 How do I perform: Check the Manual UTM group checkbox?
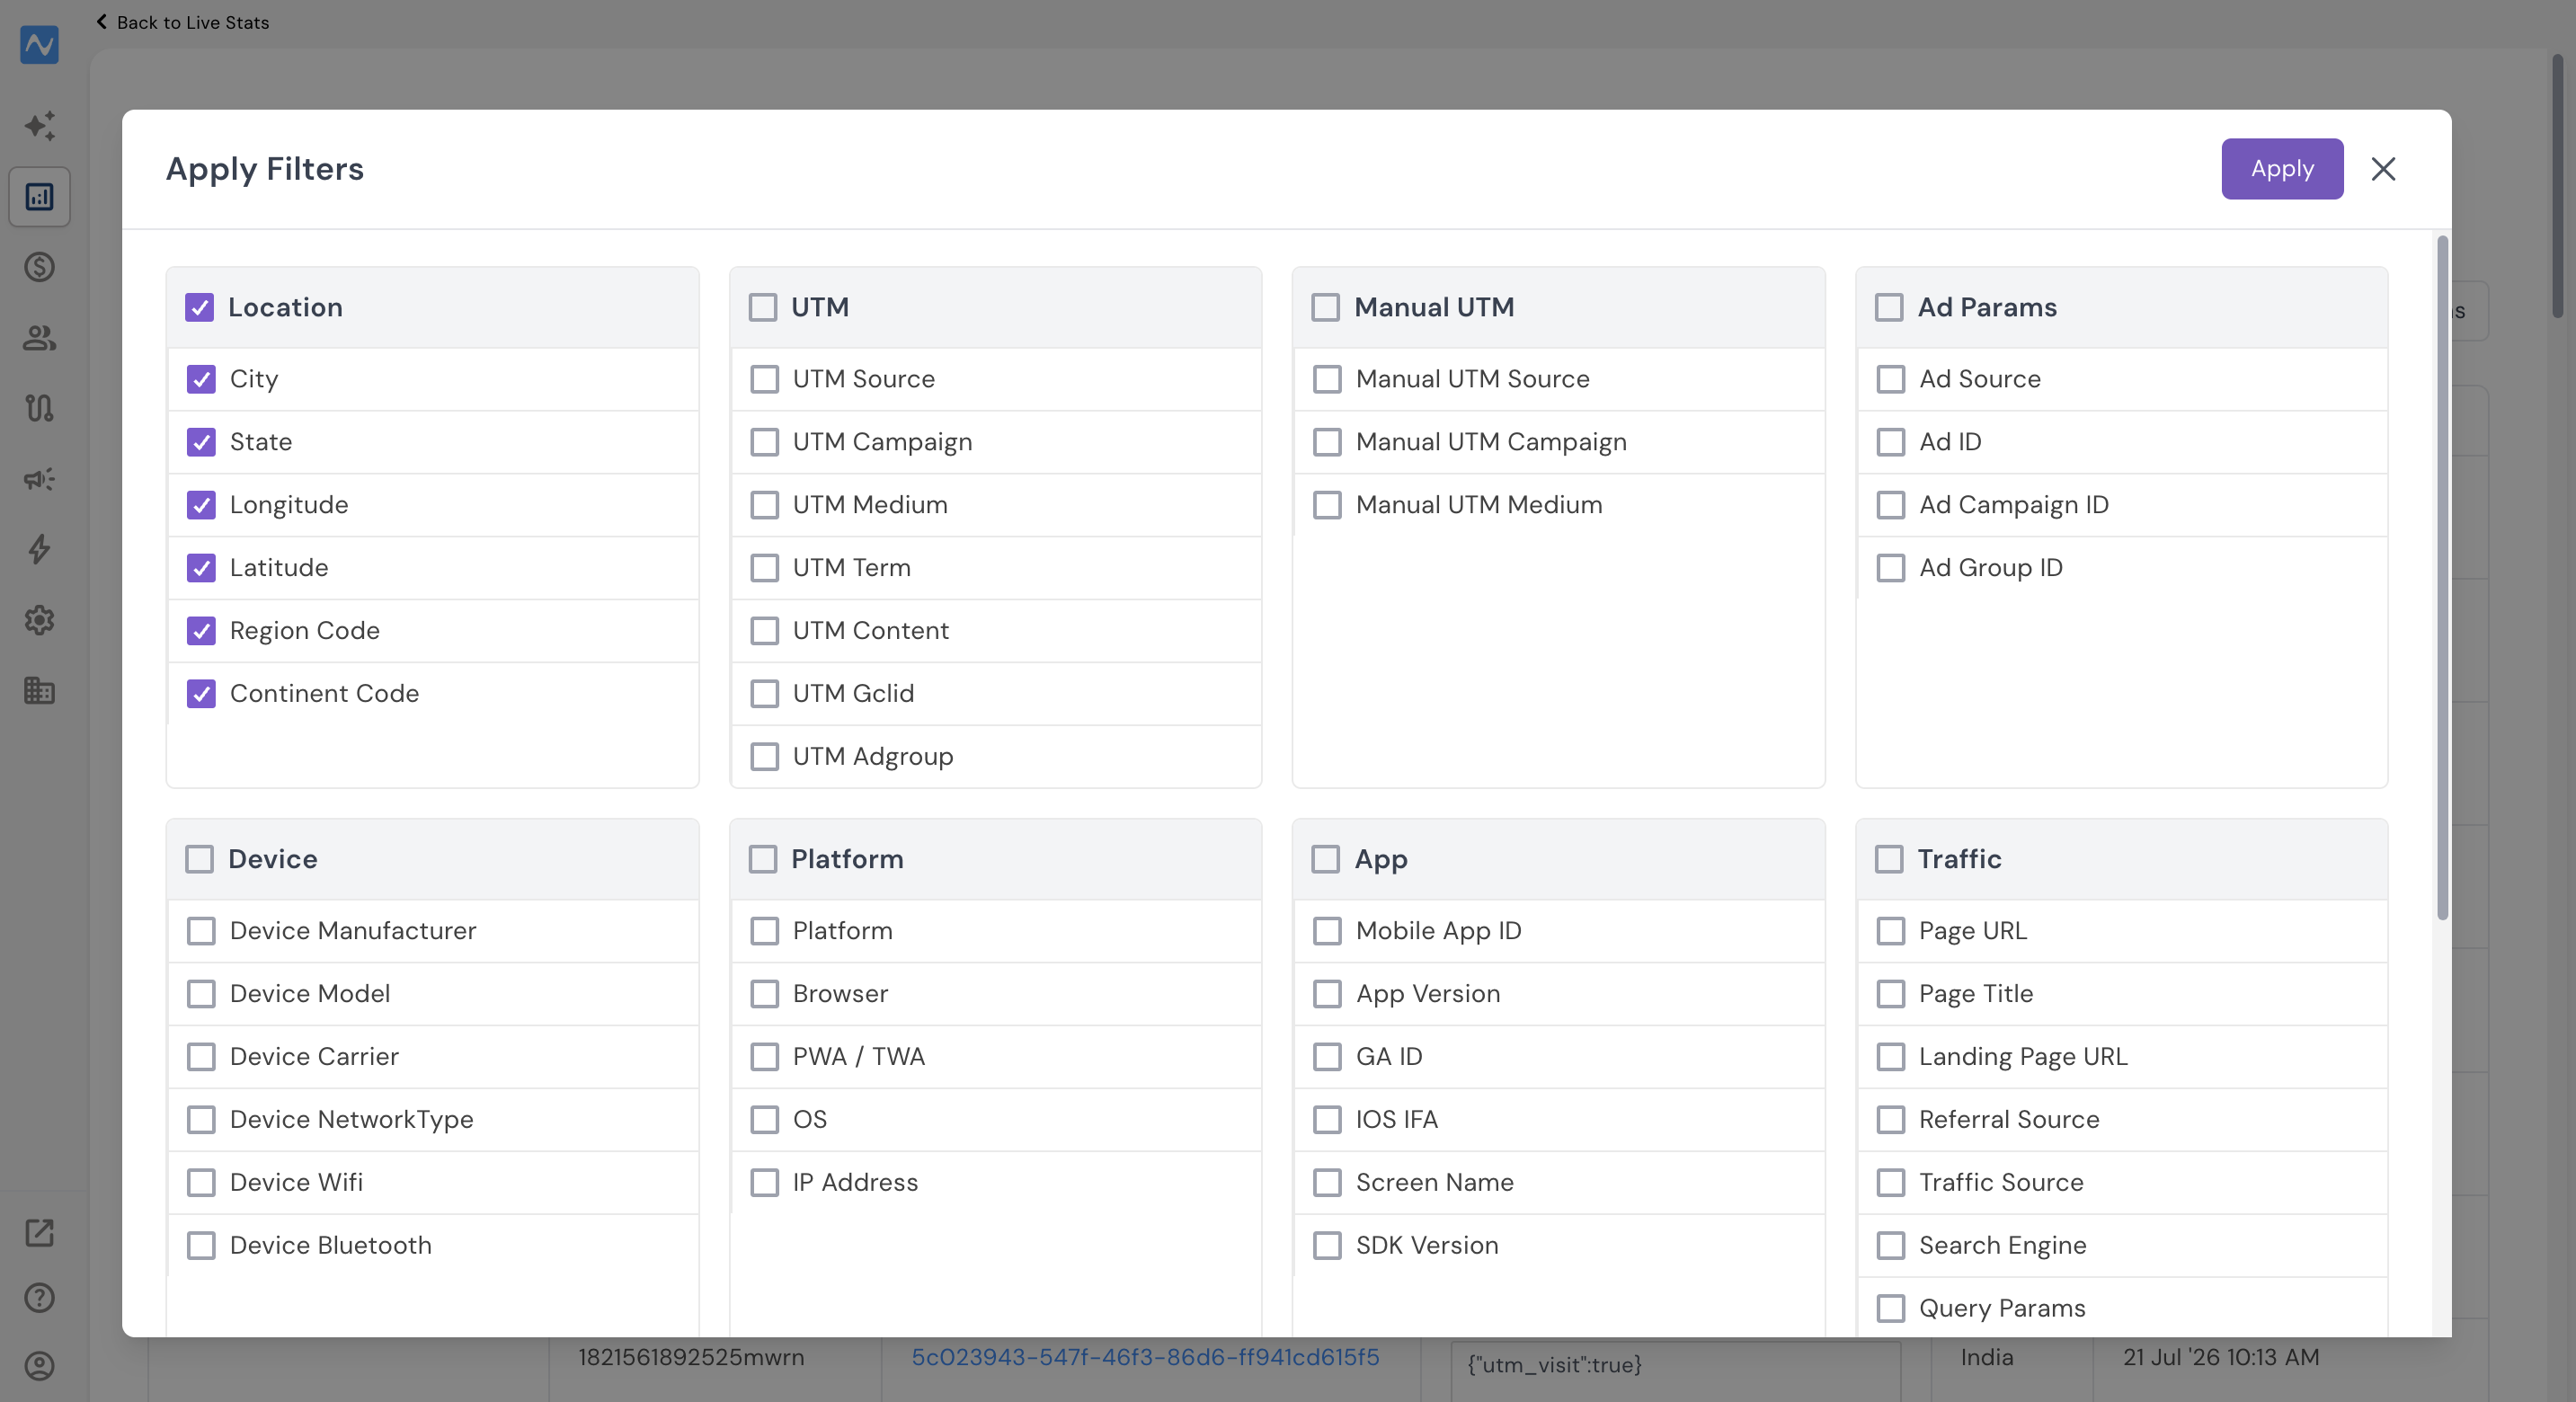pos(1326,307)
